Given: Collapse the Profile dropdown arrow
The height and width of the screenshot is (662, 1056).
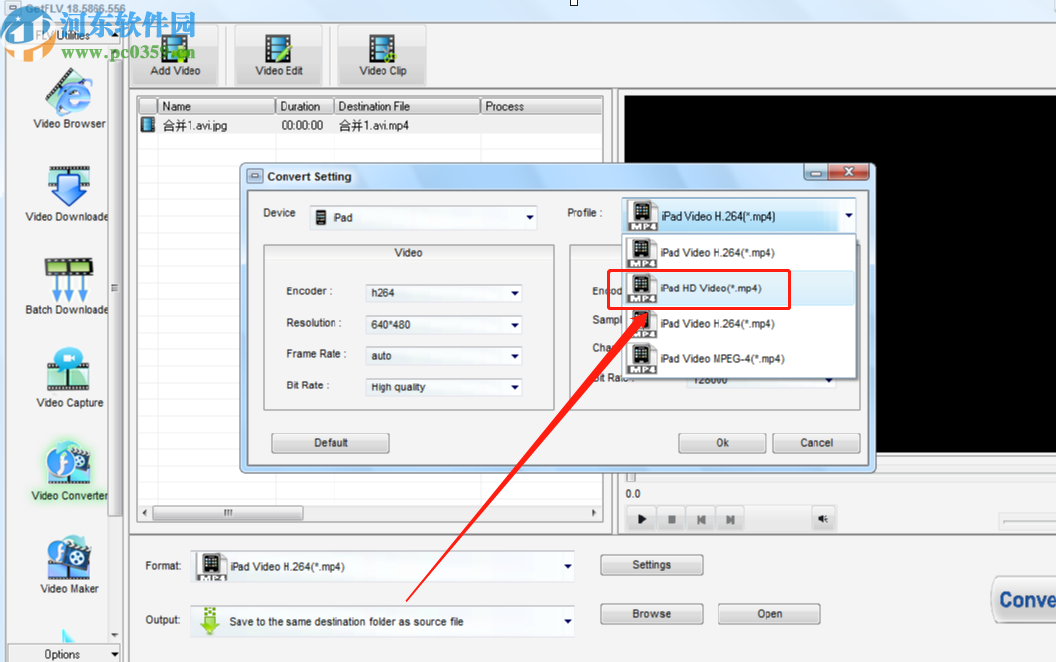Looking at the screenshot, I should [x=848, y=216].
